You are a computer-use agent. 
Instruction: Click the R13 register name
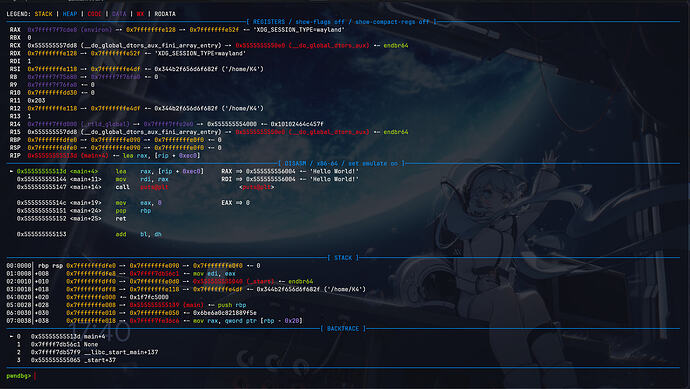pyautogui.click(x=15, y=116)
